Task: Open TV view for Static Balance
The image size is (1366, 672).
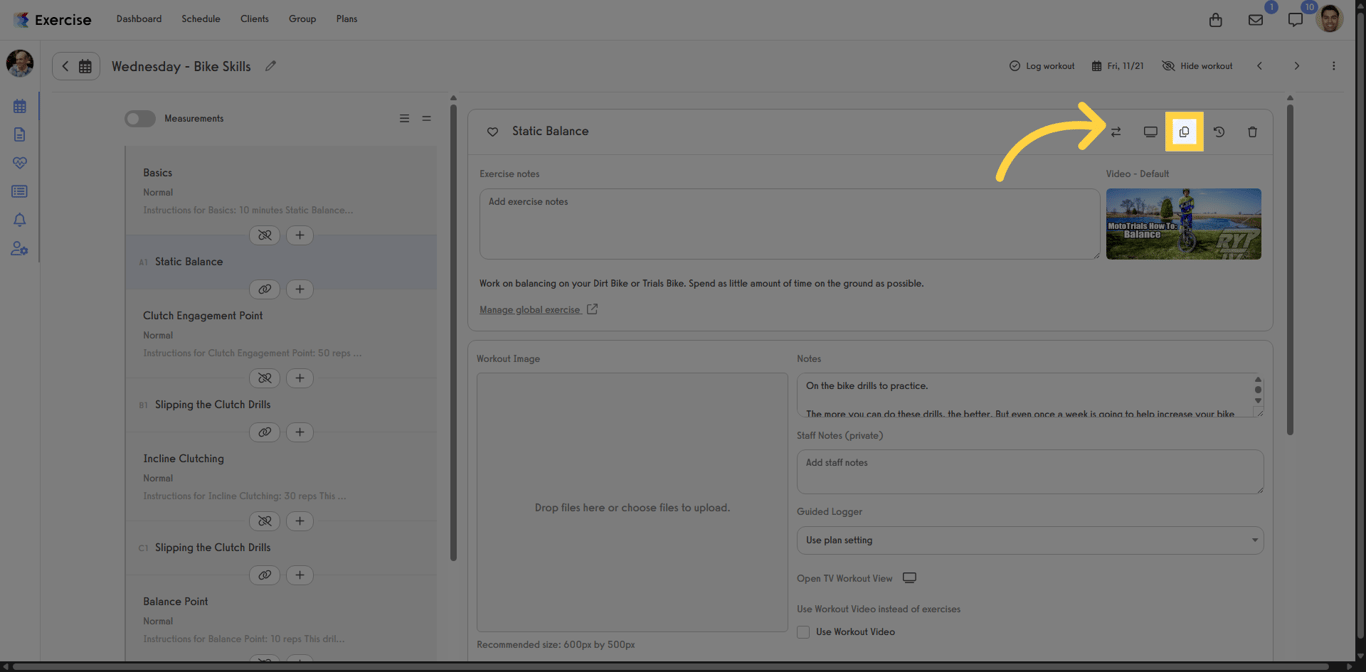Action: coord(1150,131)
